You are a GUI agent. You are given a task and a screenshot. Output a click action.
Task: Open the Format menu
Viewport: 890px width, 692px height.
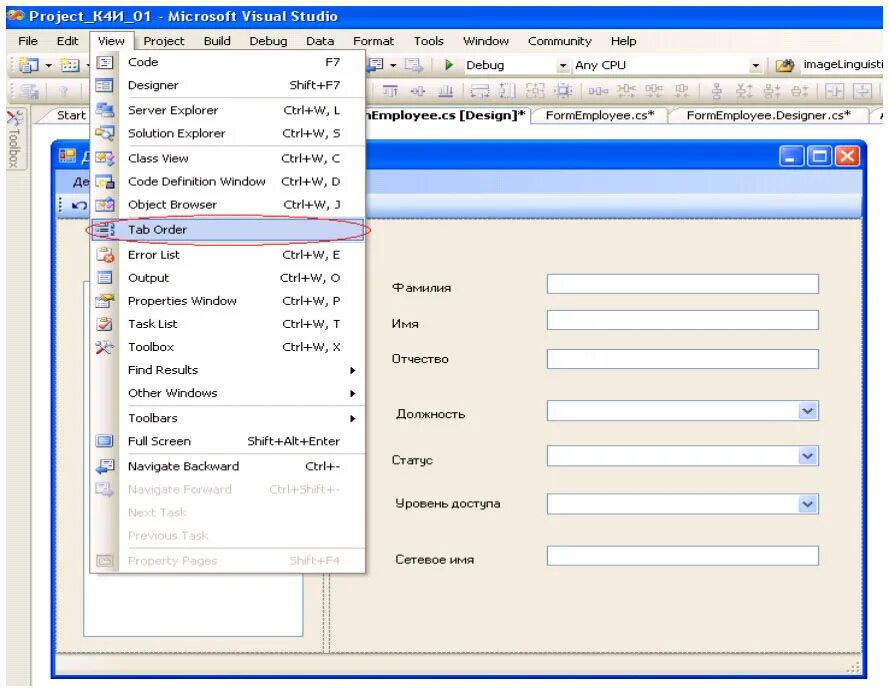[x=373, y=41]
